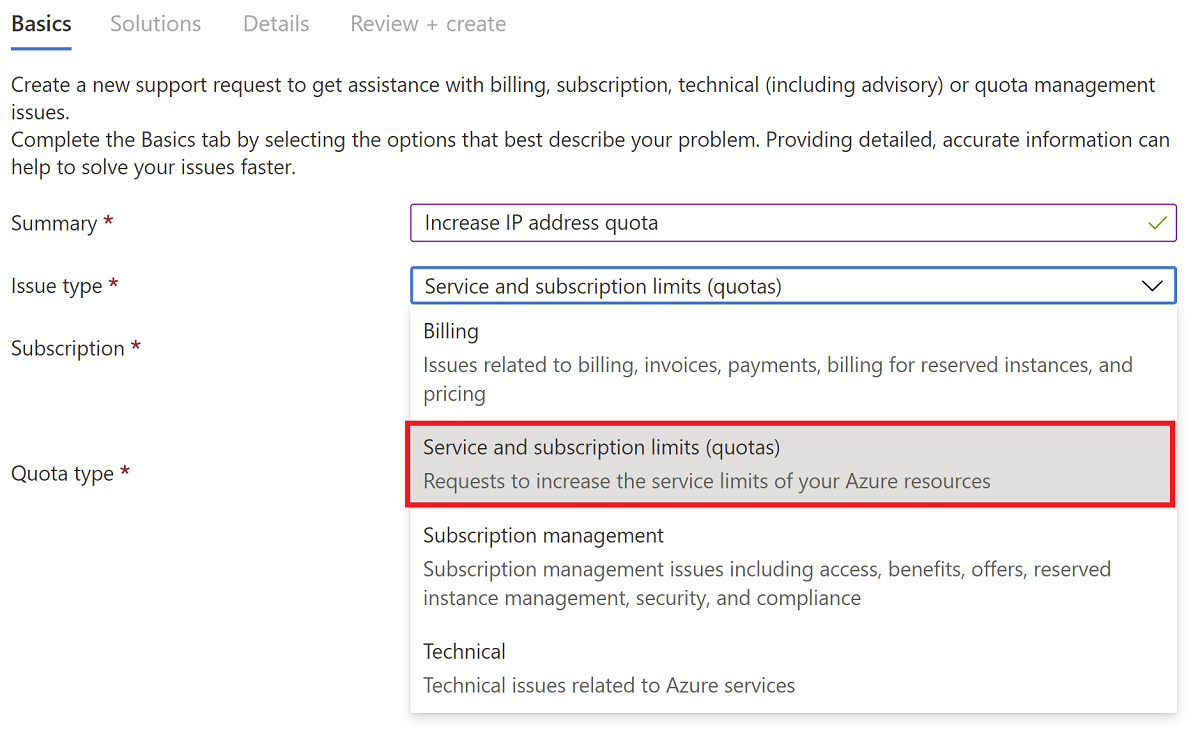
Task: Go to the Details tab
Action: pyautogui.click(x=276, y=24)
